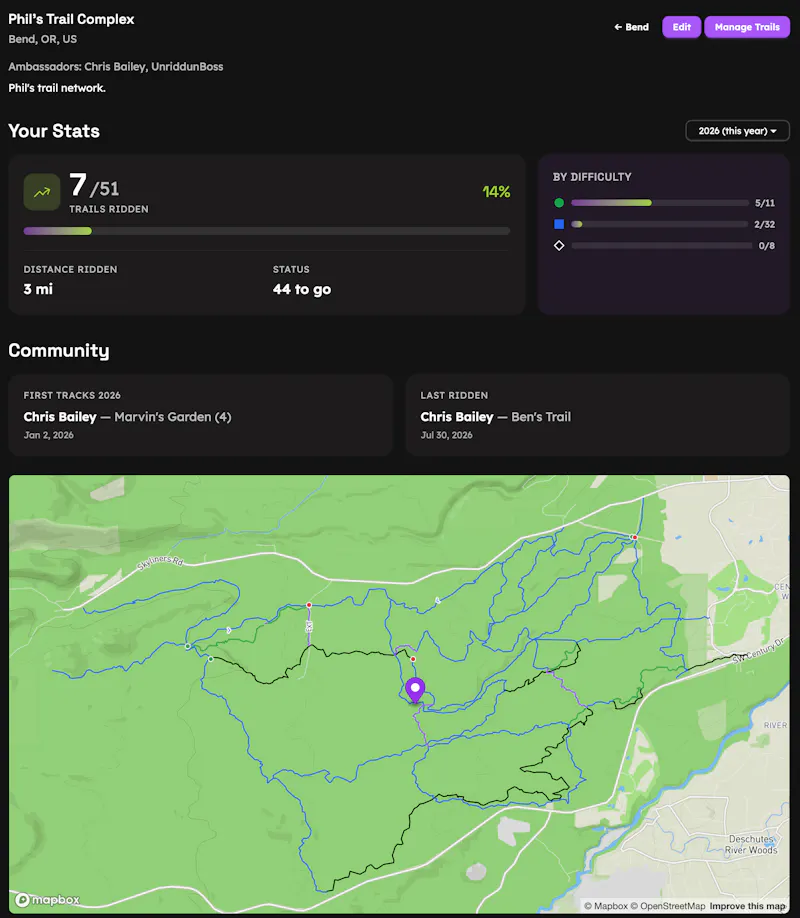Click the '44 to go' status text

tap(302, 289)
